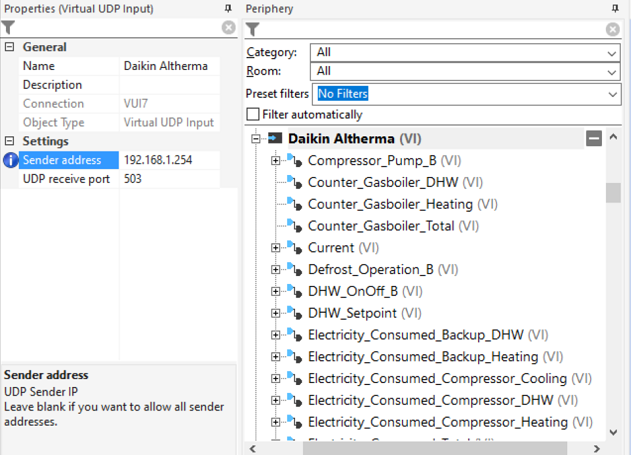The width and height of the screenshot is (631, 455).
Task: Click the tree vertical scrollbar up arrow
Action: (613, 137)
